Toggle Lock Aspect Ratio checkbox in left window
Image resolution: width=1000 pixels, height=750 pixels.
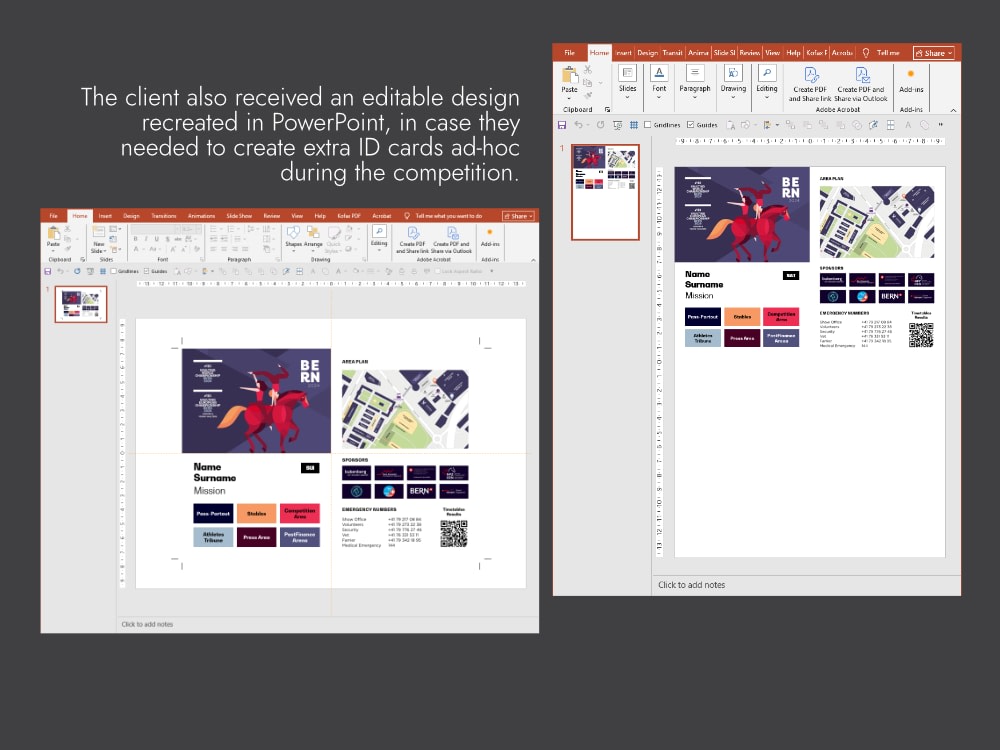(438, 271)
